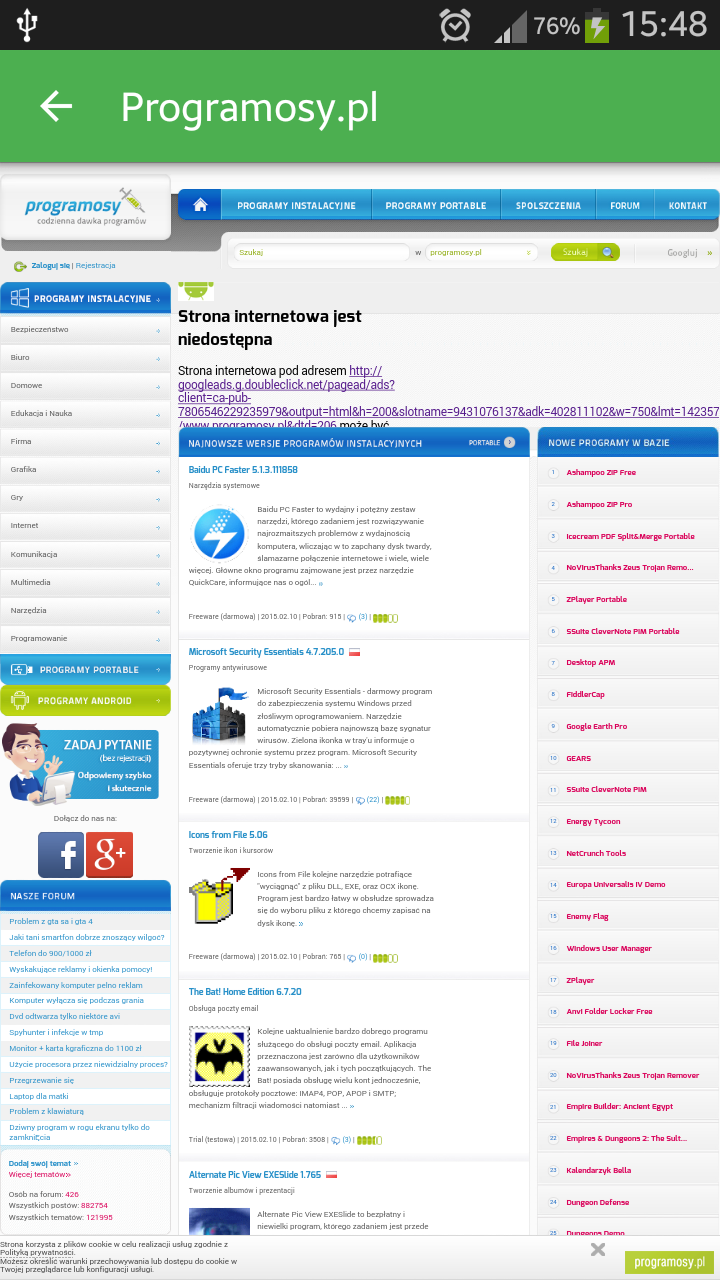Open Internet category
Viewport: 720px width, 1280px height.
click(x=85, y=525)
